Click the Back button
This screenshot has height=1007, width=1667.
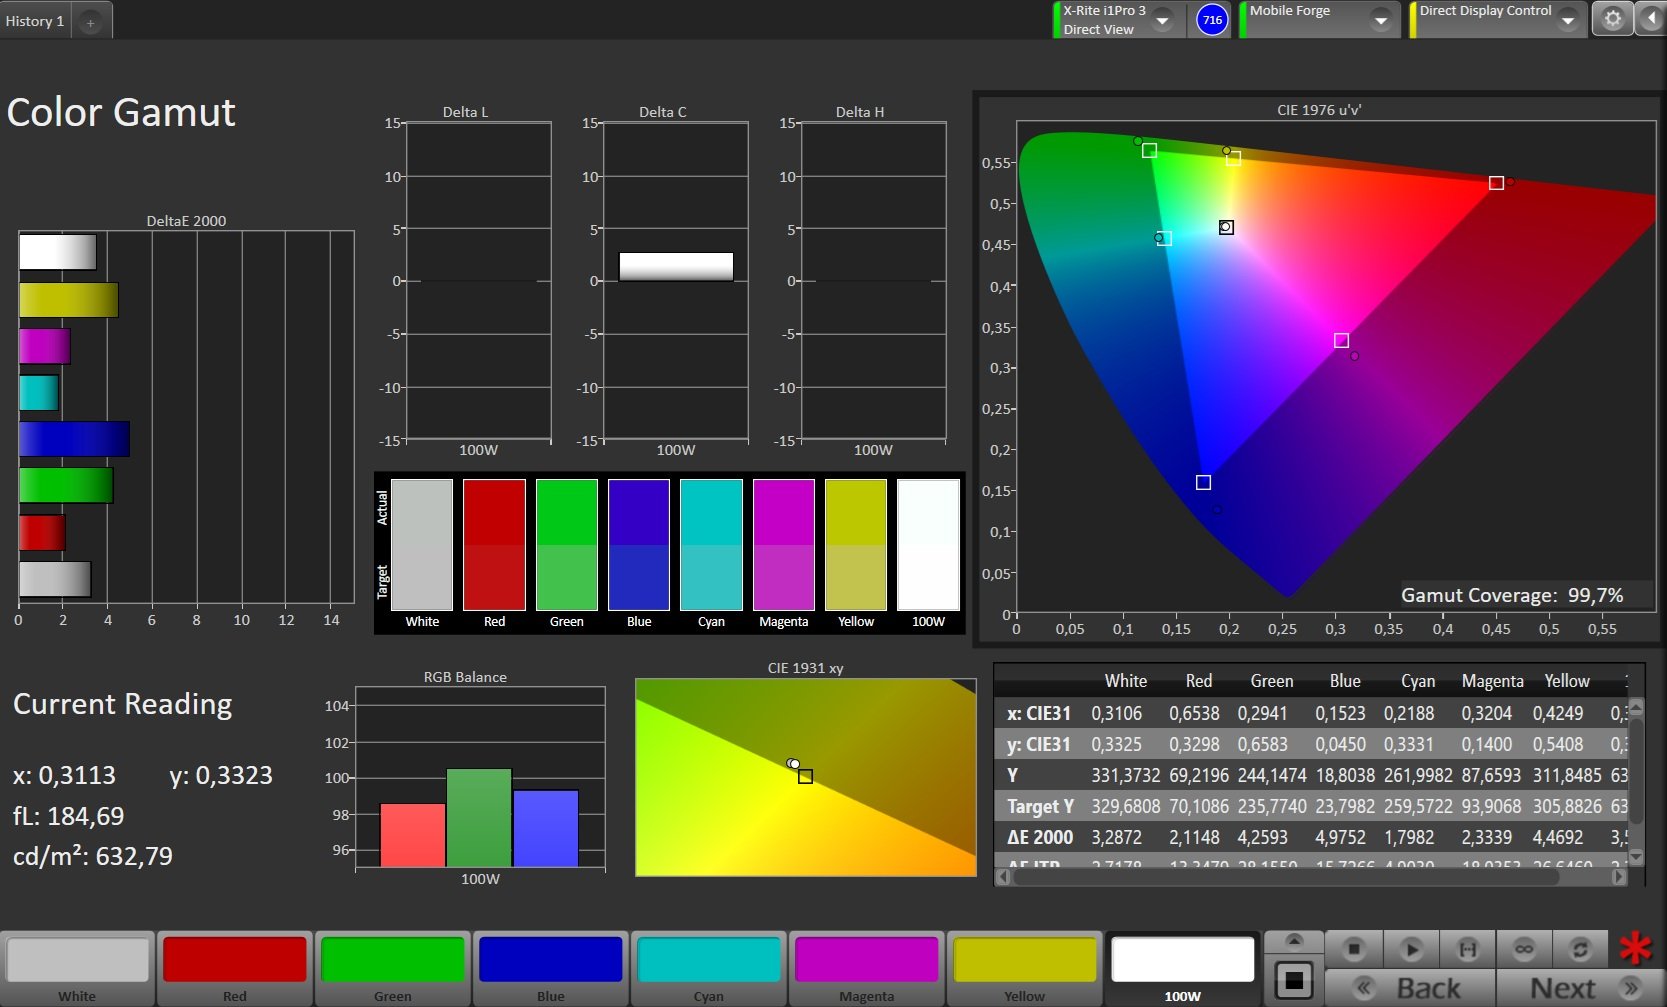1410,988
